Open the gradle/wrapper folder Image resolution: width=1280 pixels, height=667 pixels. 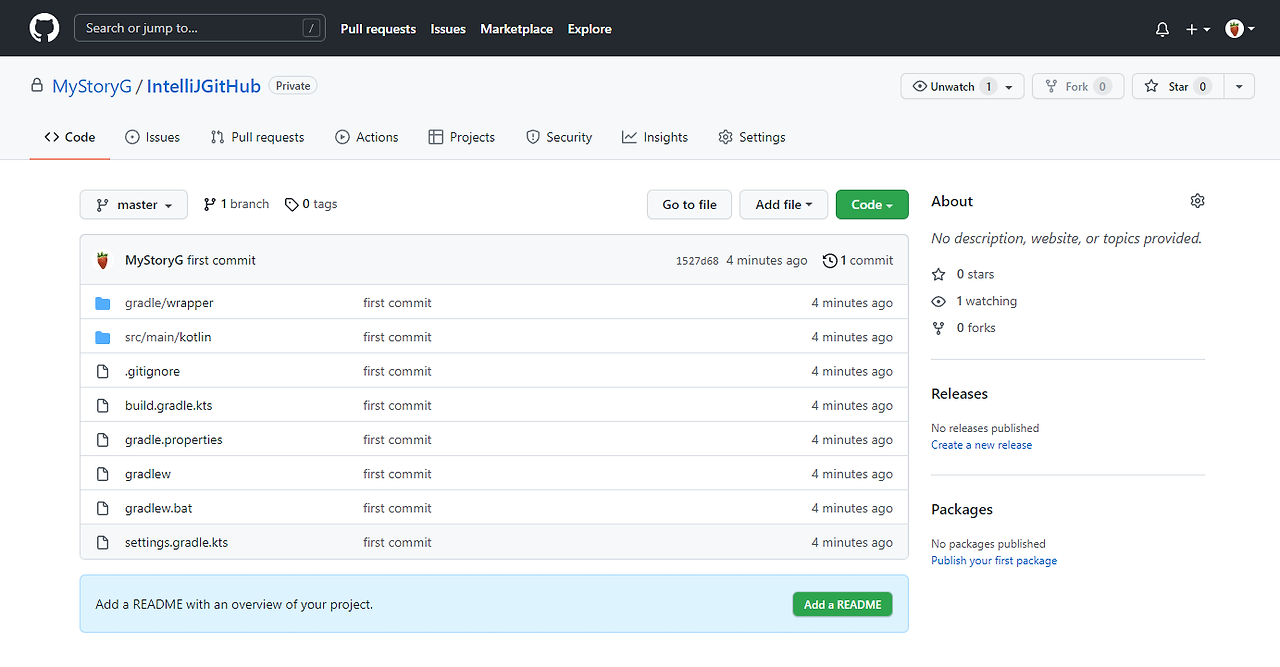coord(169,303)
